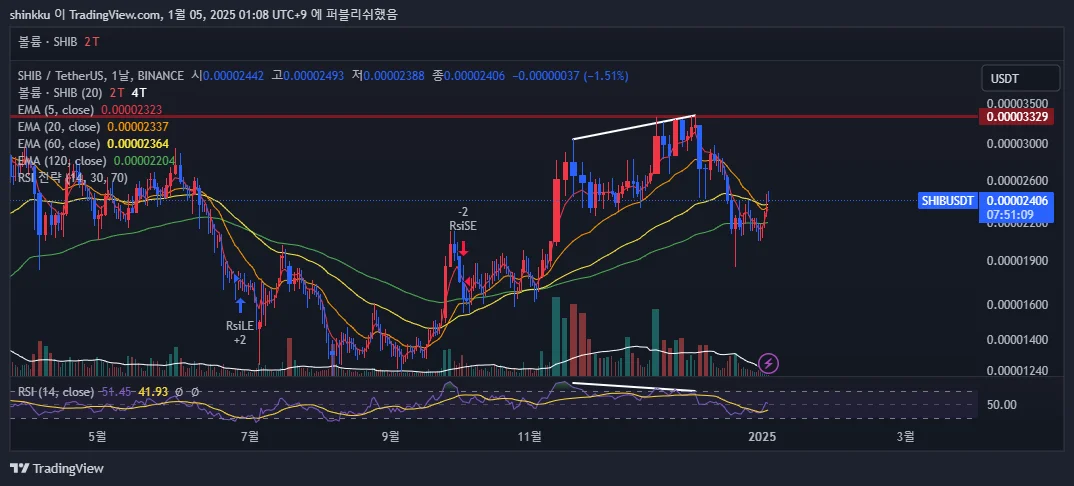1074x486 pixels.
Task: Click the shinkku publisher header text
Action: 203,14
